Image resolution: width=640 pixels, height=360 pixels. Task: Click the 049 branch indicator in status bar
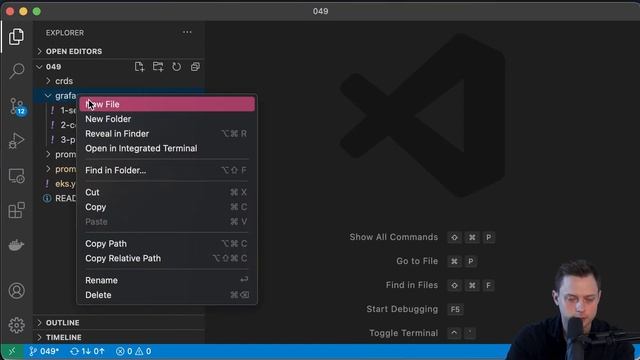(44, 351)
